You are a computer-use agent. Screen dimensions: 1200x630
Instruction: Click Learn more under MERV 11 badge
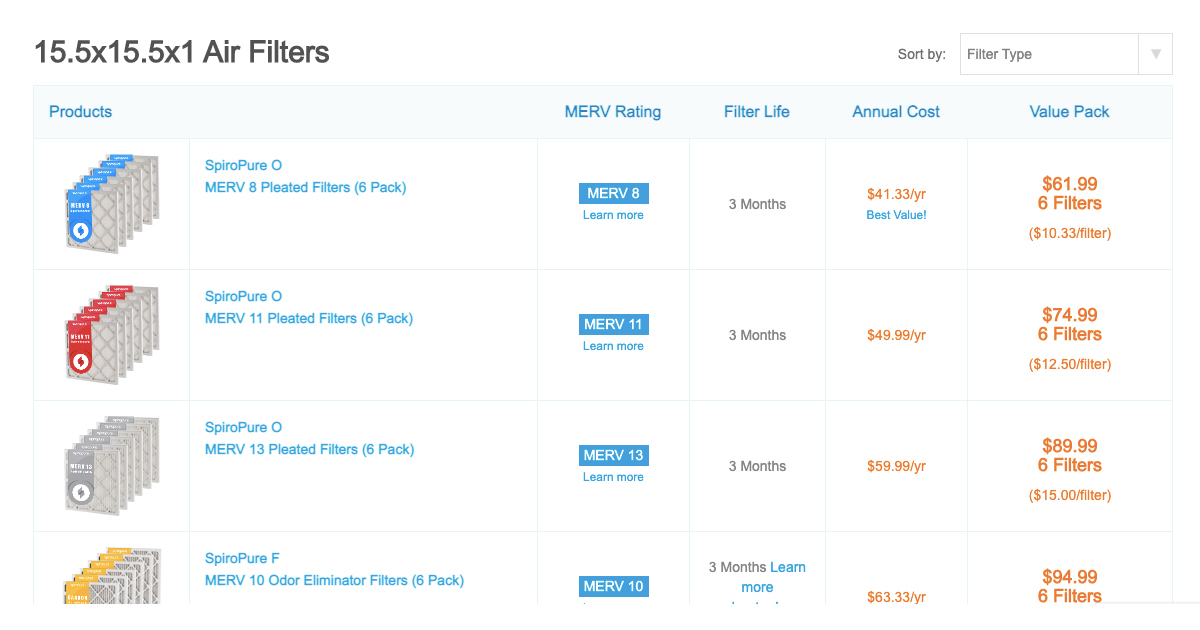(613, 346)
